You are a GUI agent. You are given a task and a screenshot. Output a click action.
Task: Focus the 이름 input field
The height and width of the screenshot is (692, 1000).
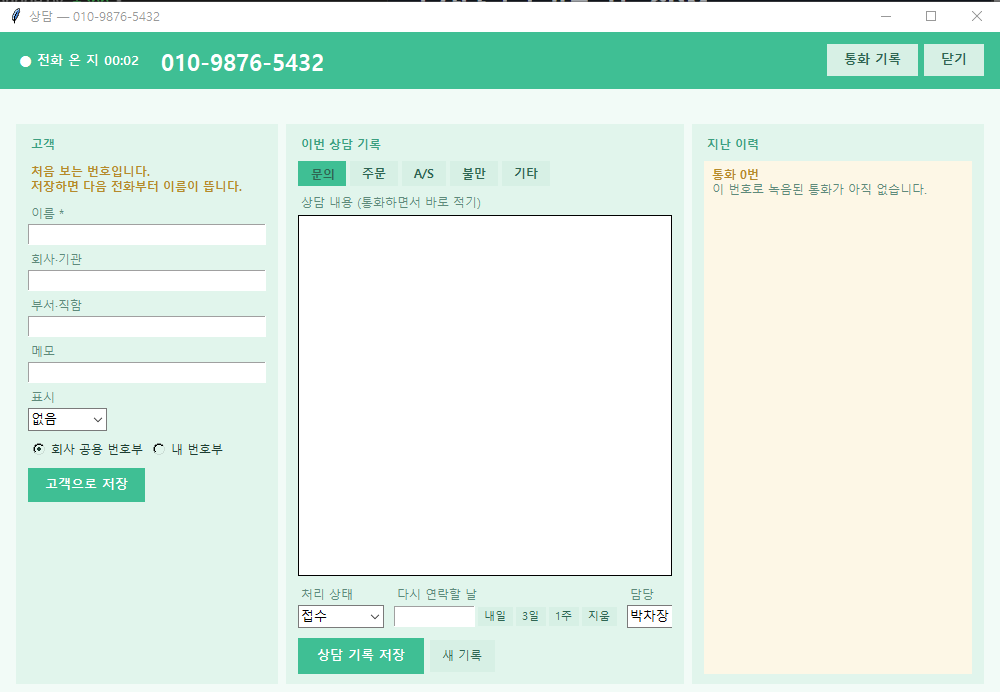tap(147, 234)
